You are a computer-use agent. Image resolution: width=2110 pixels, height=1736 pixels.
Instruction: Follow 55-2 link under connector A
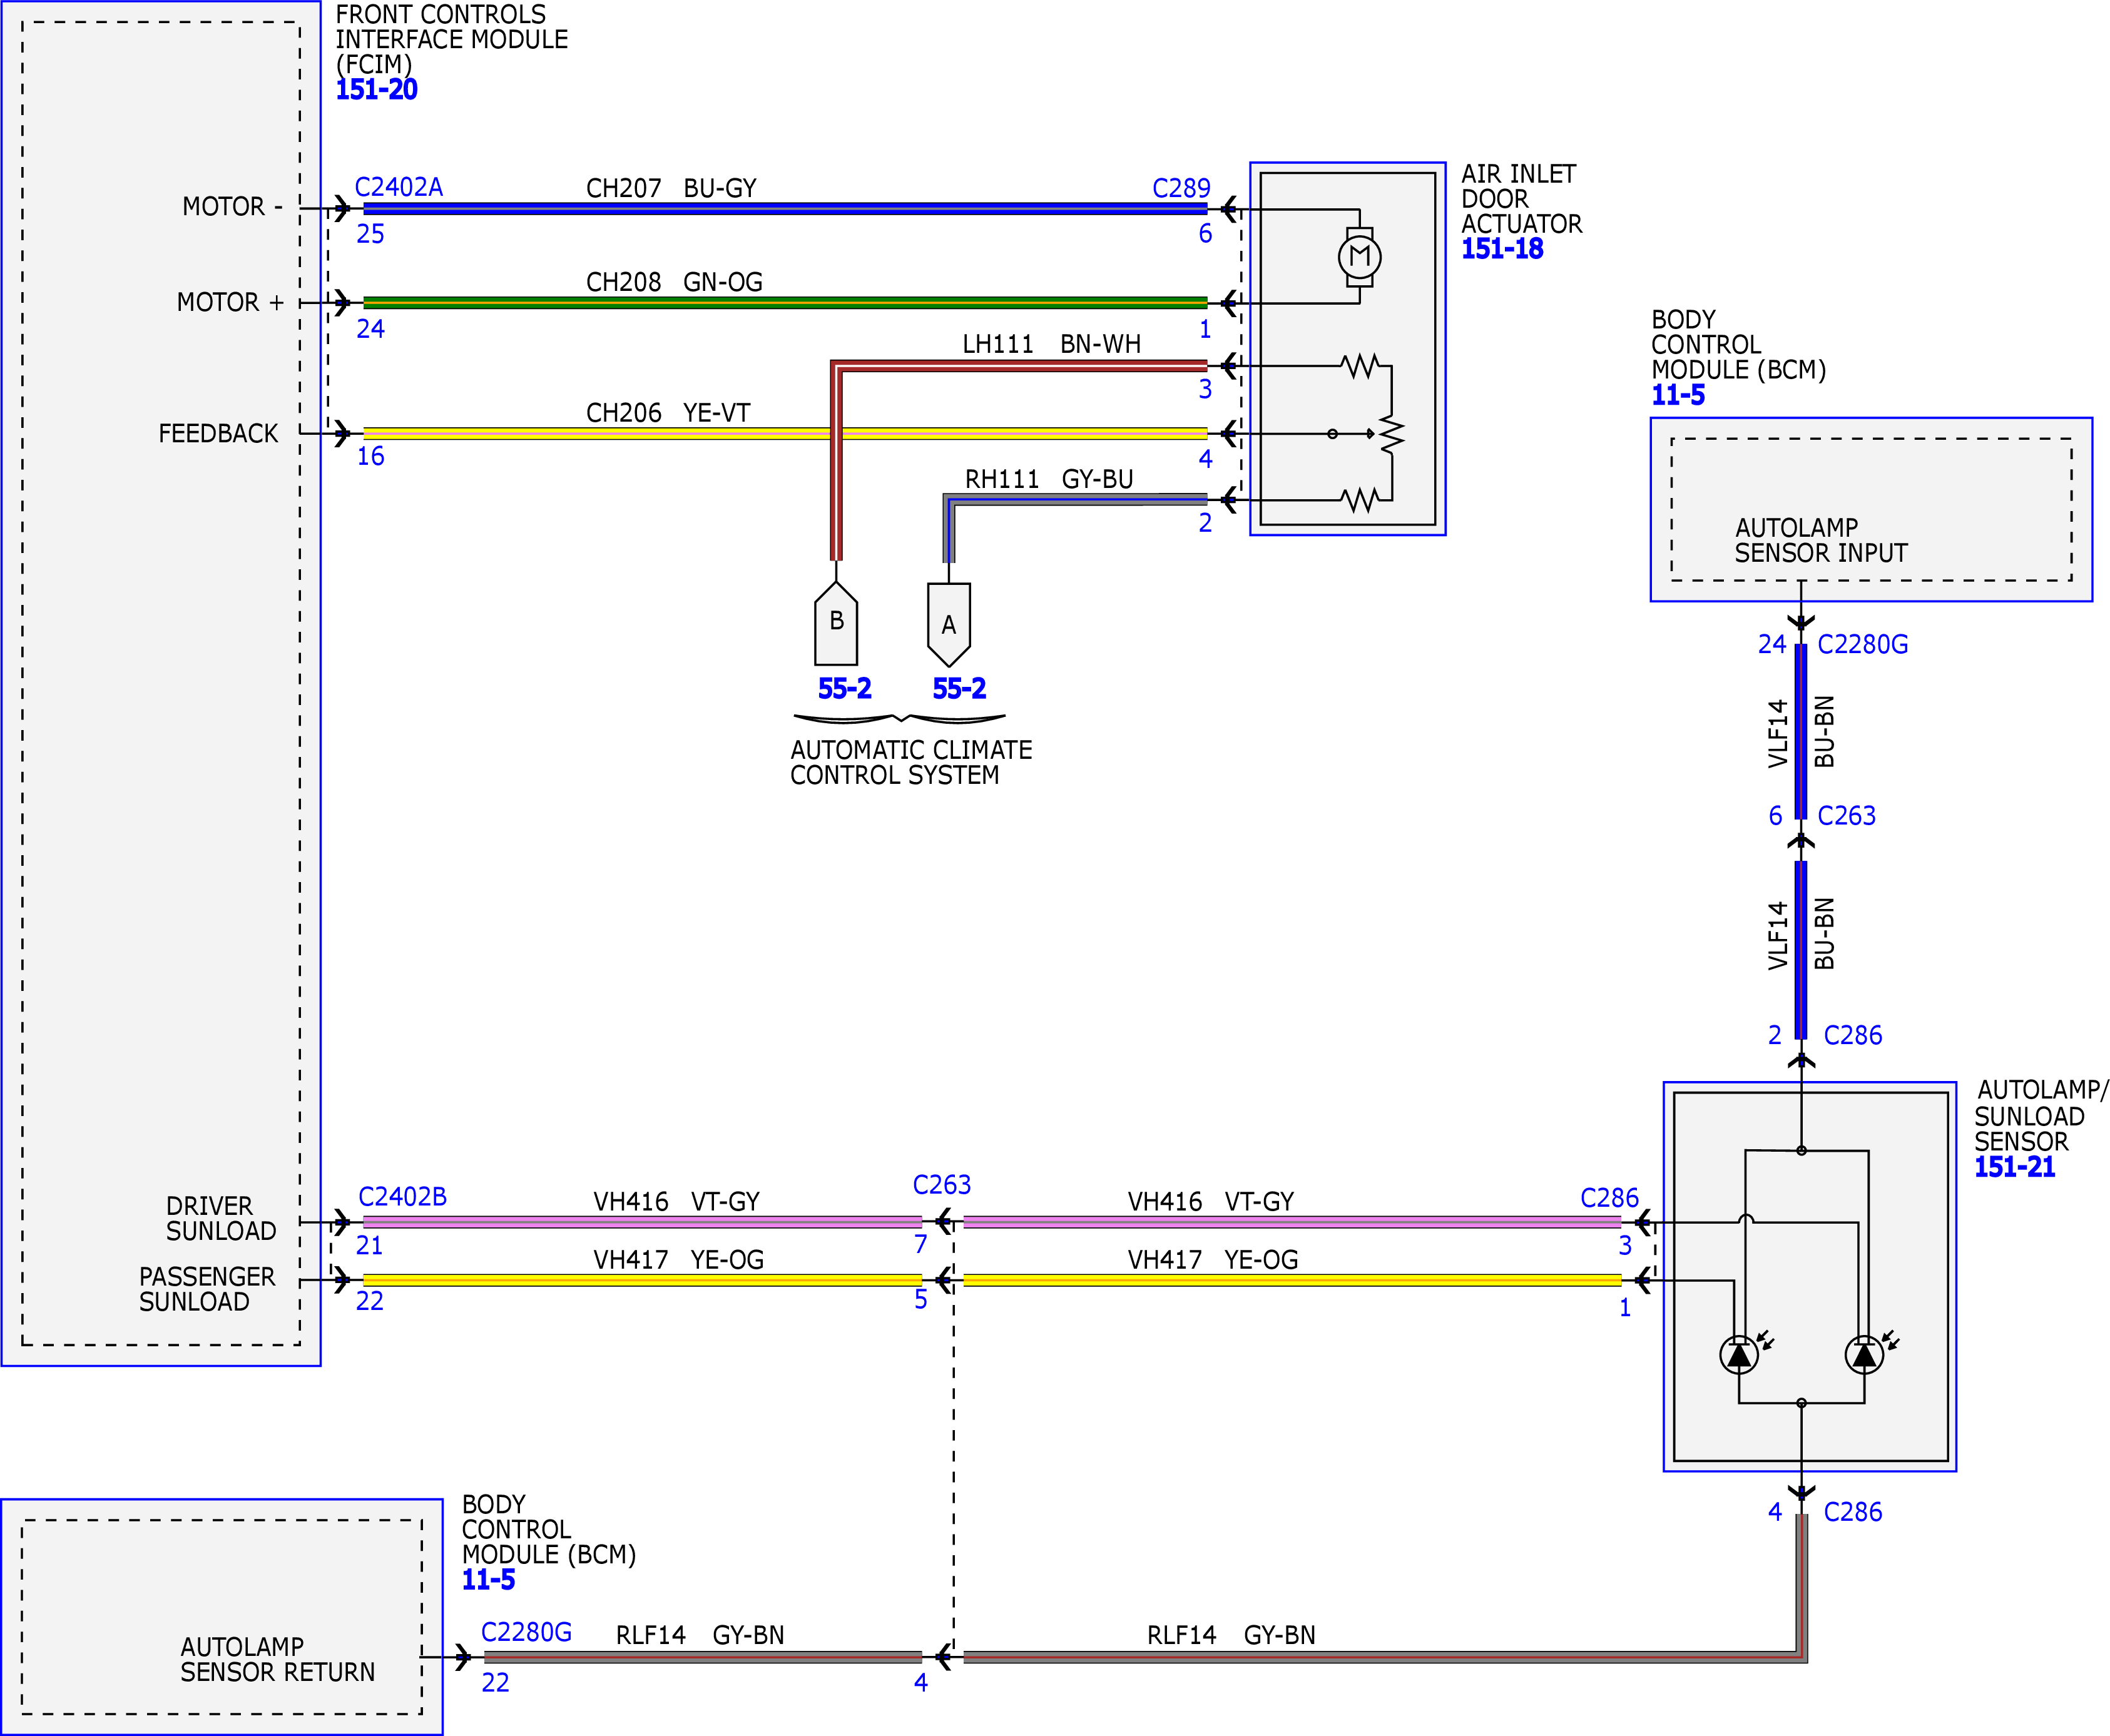coord(959,688)
